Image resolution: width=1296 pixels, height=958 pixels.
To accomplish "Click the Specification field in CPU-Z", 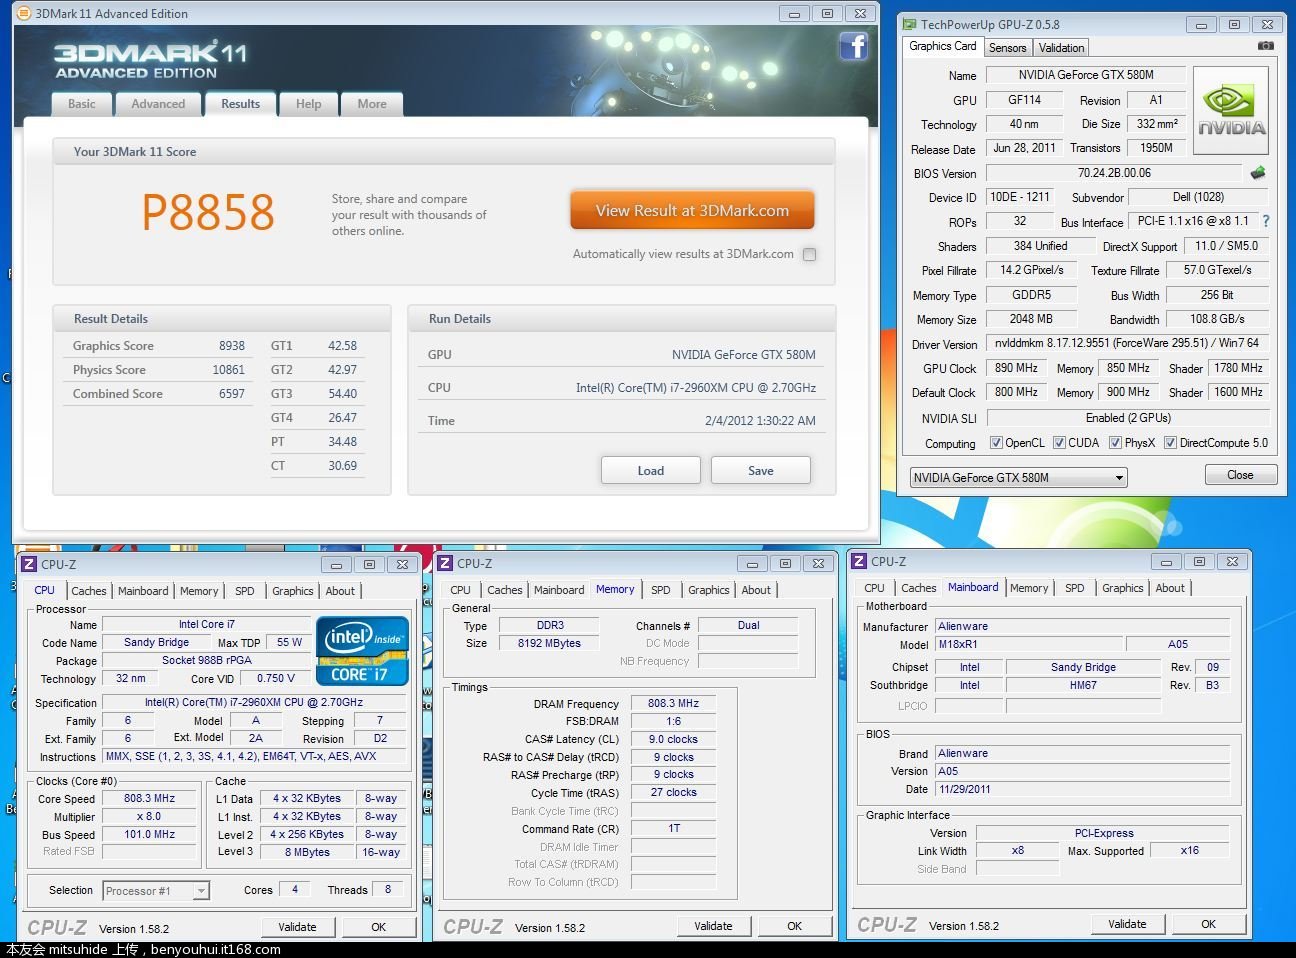I will click(254, 703).
